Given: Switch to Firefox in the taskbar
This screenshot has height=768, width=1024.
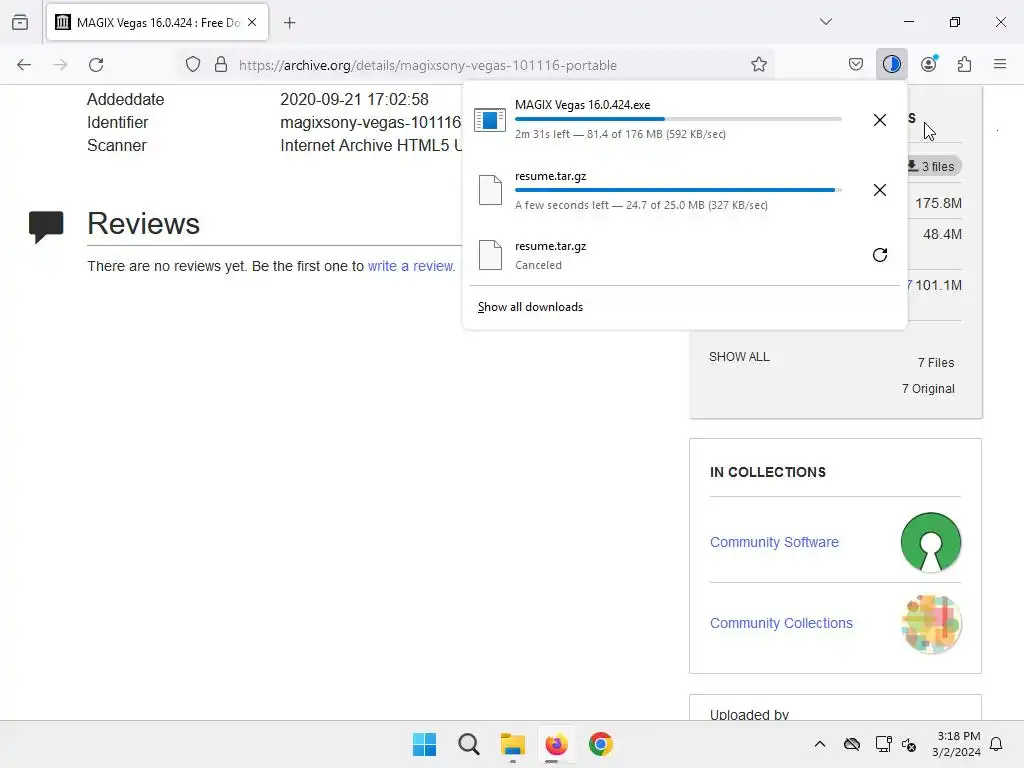Looking at the screenshot, I should pyautogui.click(x=556, y=744).
